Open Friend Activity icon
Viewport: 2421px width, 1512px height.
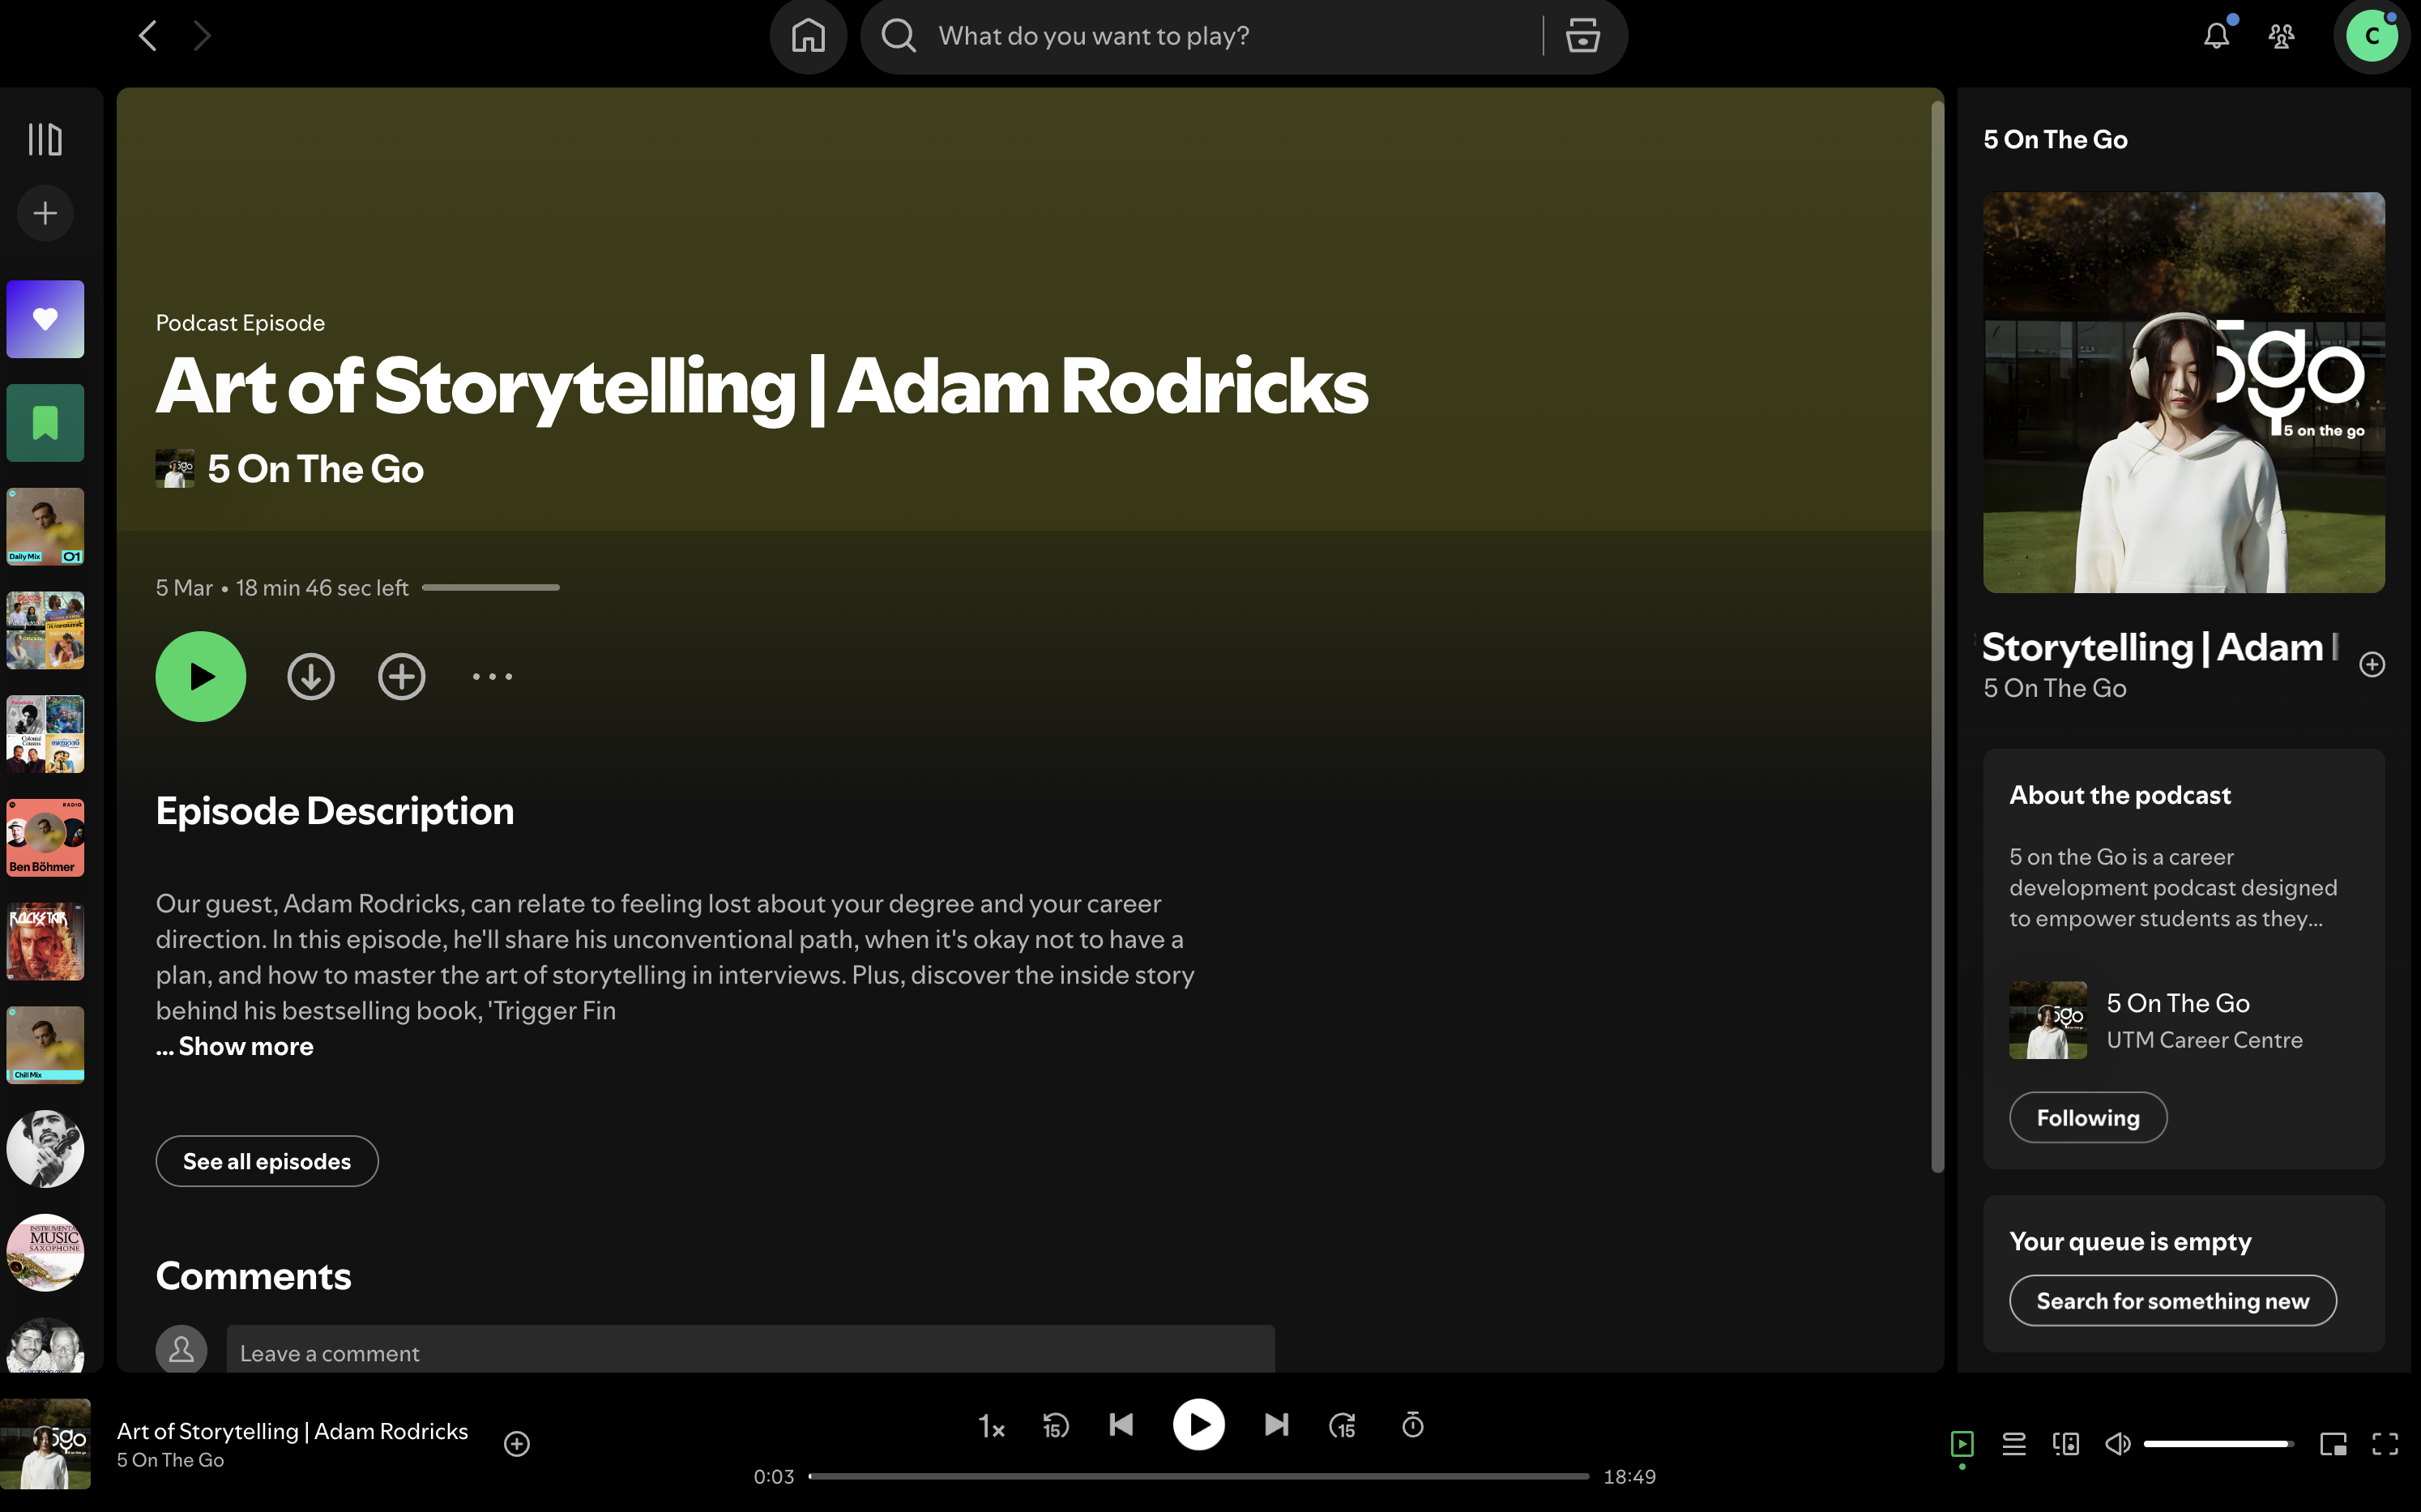click(2281, 36)
